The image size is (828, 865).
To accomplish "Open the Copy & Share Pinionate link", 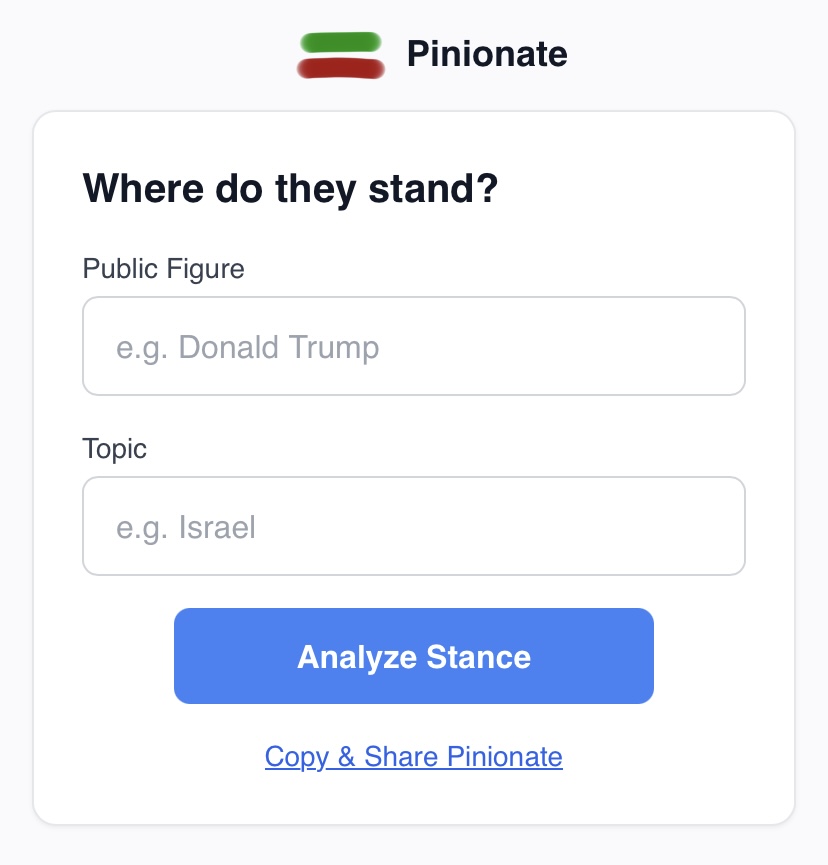I will pos(414,756).
